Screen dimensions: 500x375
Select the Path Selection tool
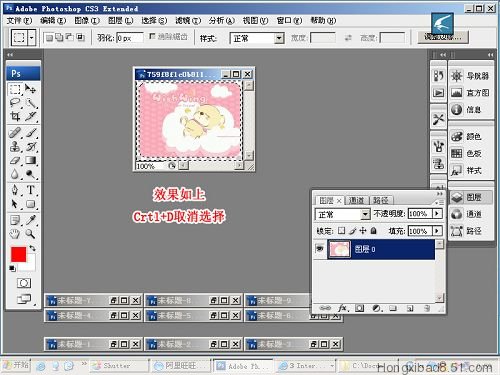(15, 204)
